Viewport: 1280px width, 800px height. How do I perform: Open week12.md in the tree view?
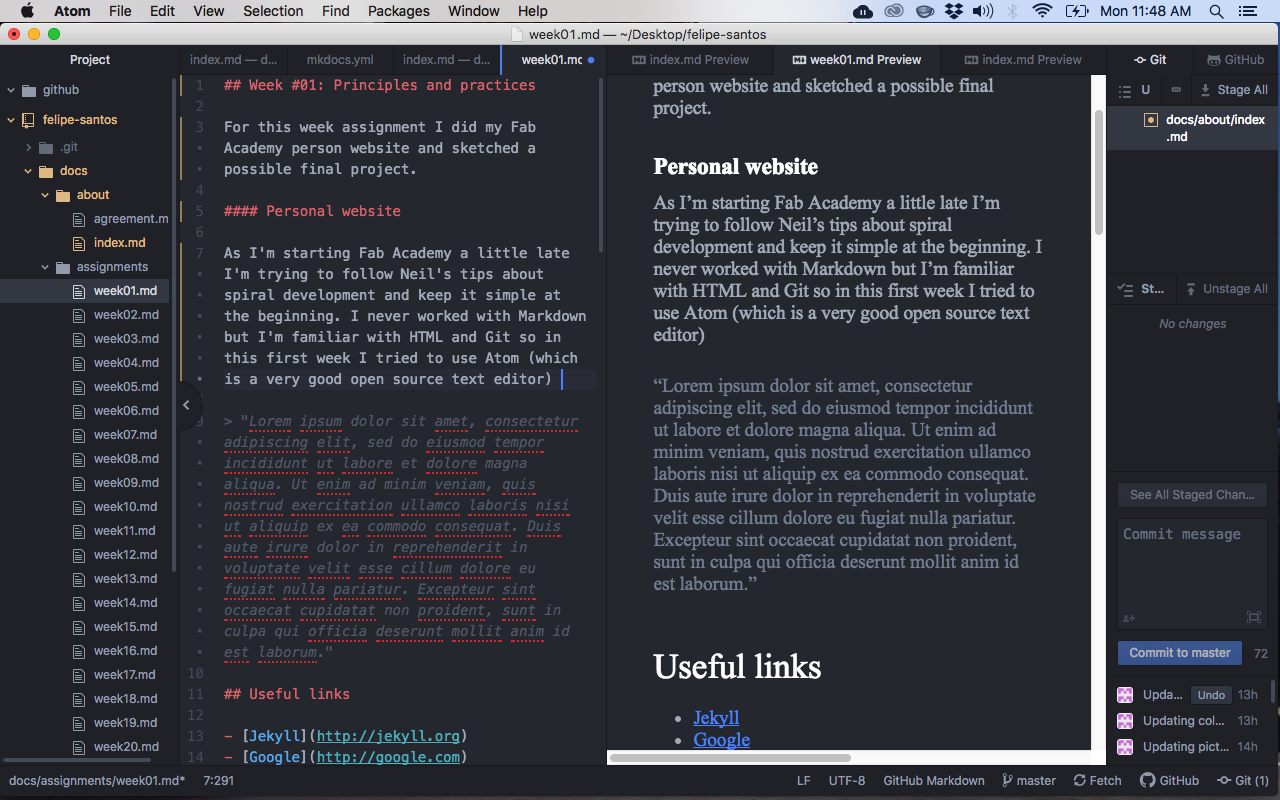coord(126,555)
